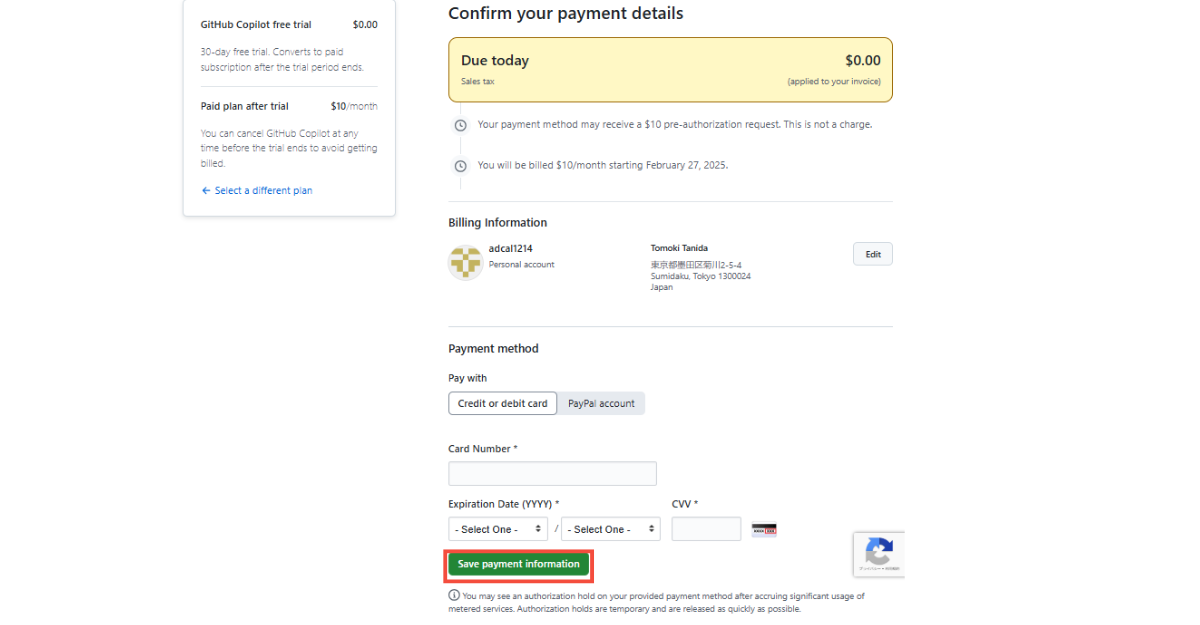Switch payment method to PayPal account
This screenshot has width=1200, height=625.
[x=601, y=403]
